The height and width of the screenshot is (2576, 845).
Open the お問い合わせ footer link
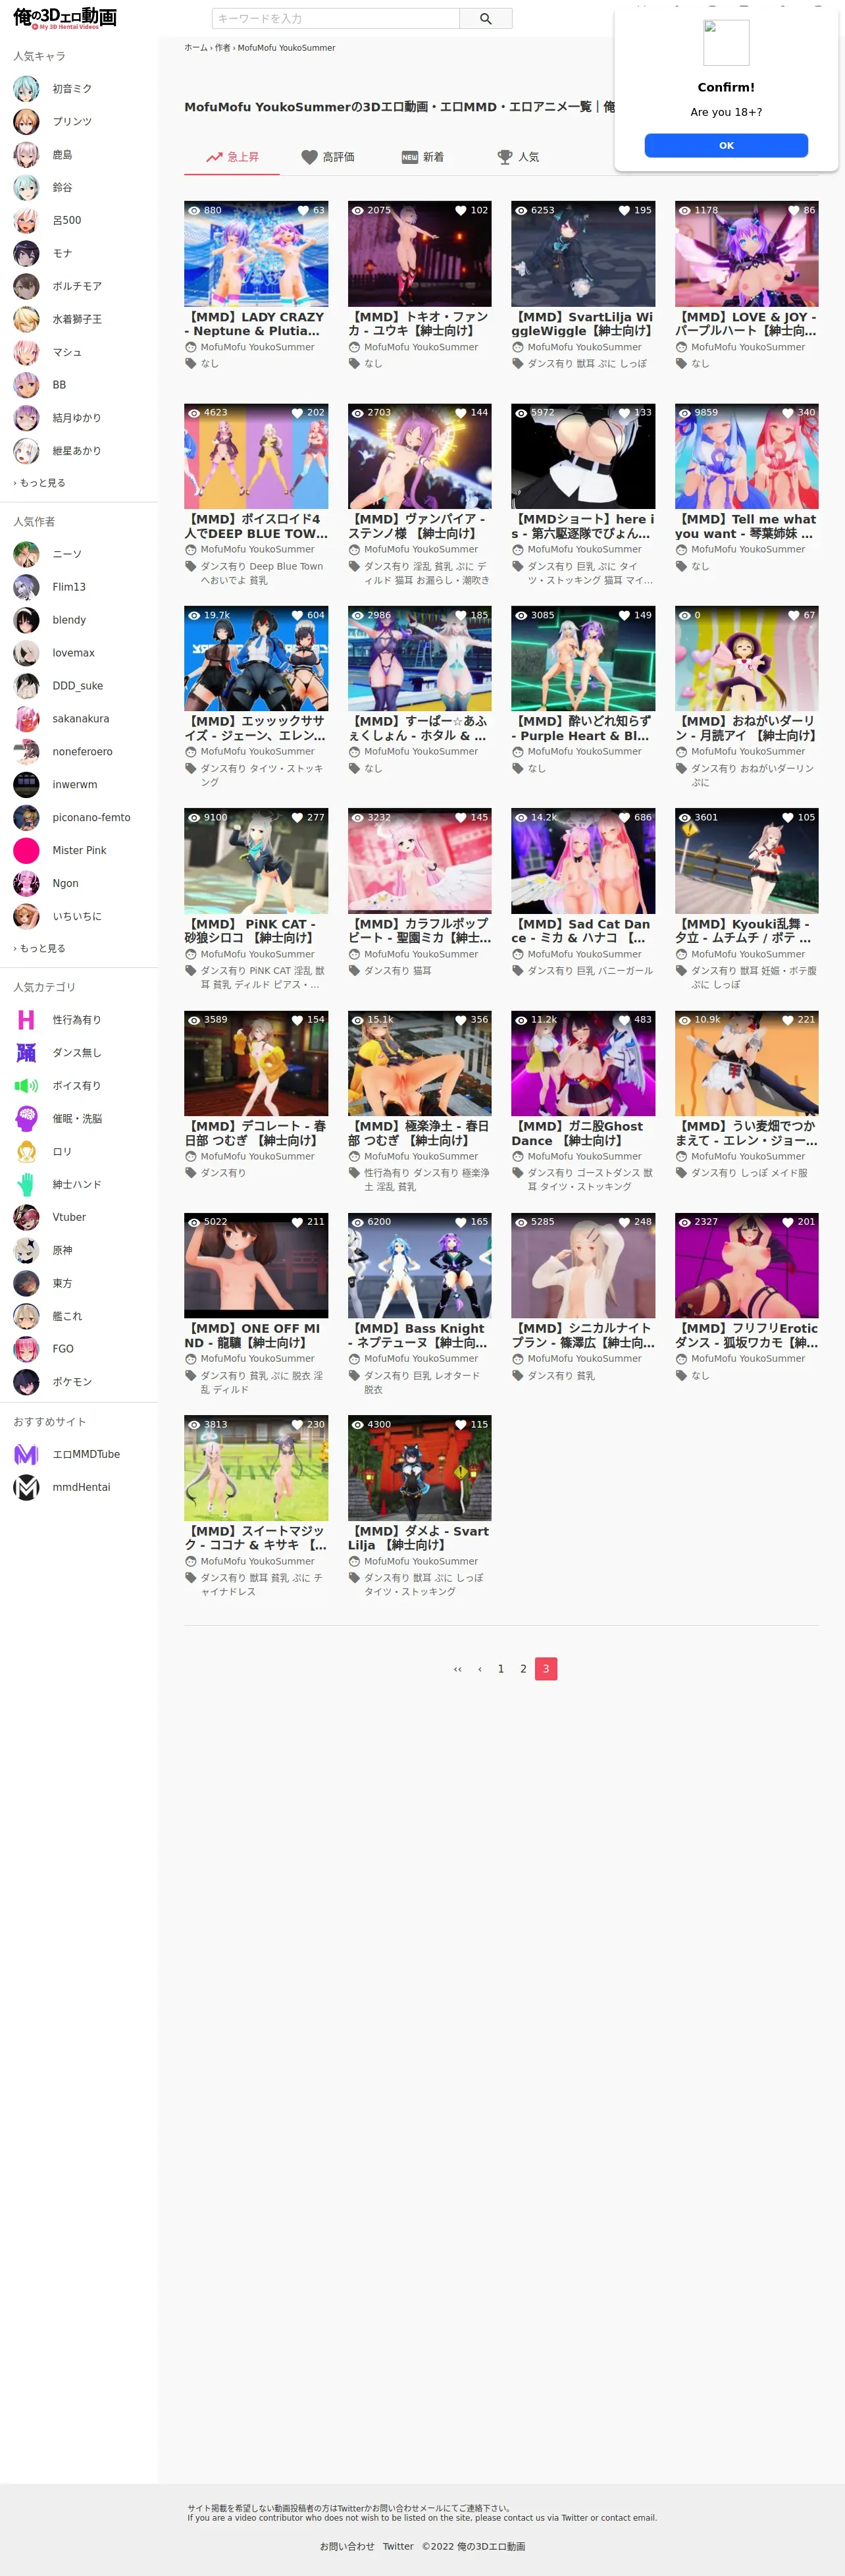[x=347, y=2547]
